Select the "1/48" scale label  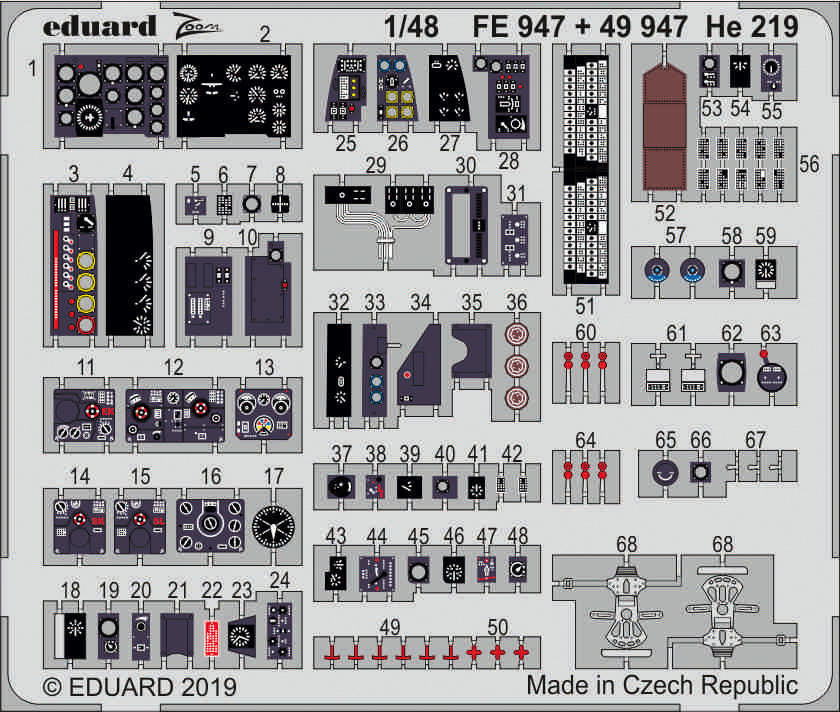[x=411, y=27]
